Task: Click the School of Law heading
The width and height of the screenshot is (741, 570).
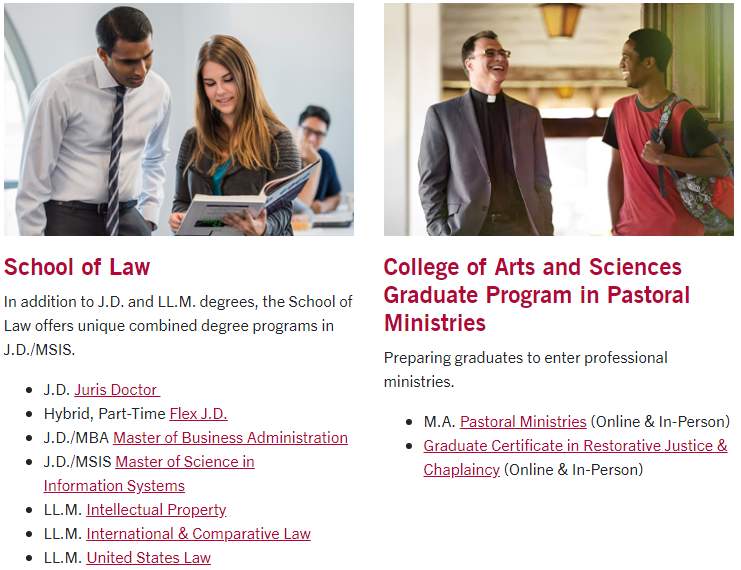Action: click(77, 267)
